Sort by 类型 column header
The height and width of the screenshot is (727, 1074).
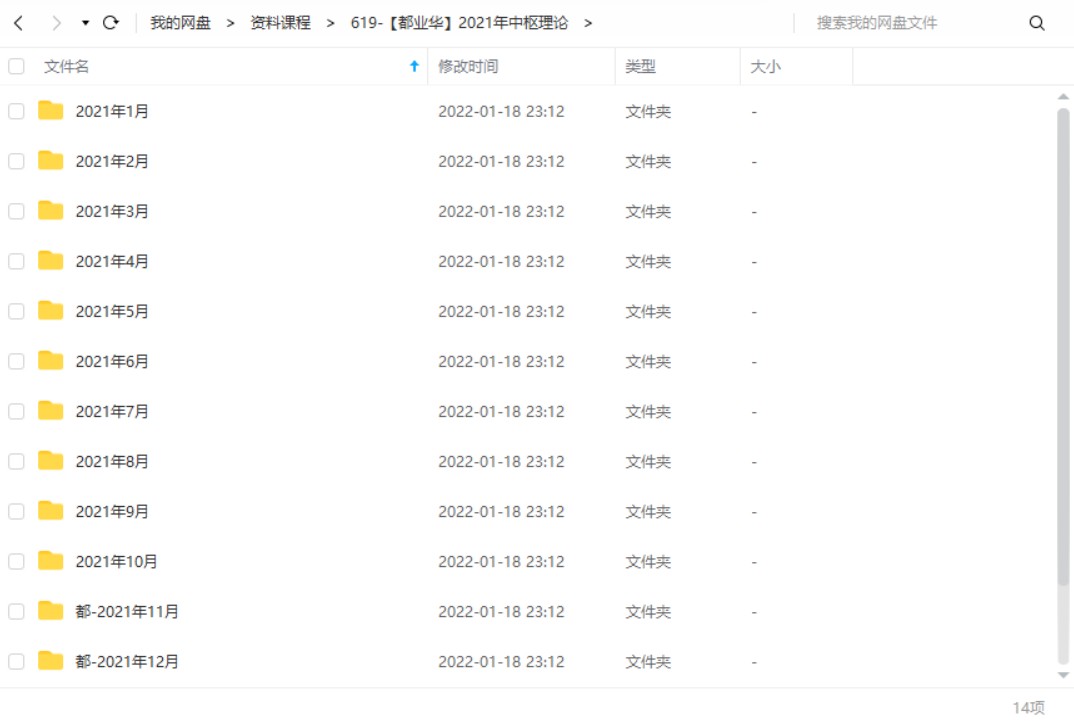point(640,66)
